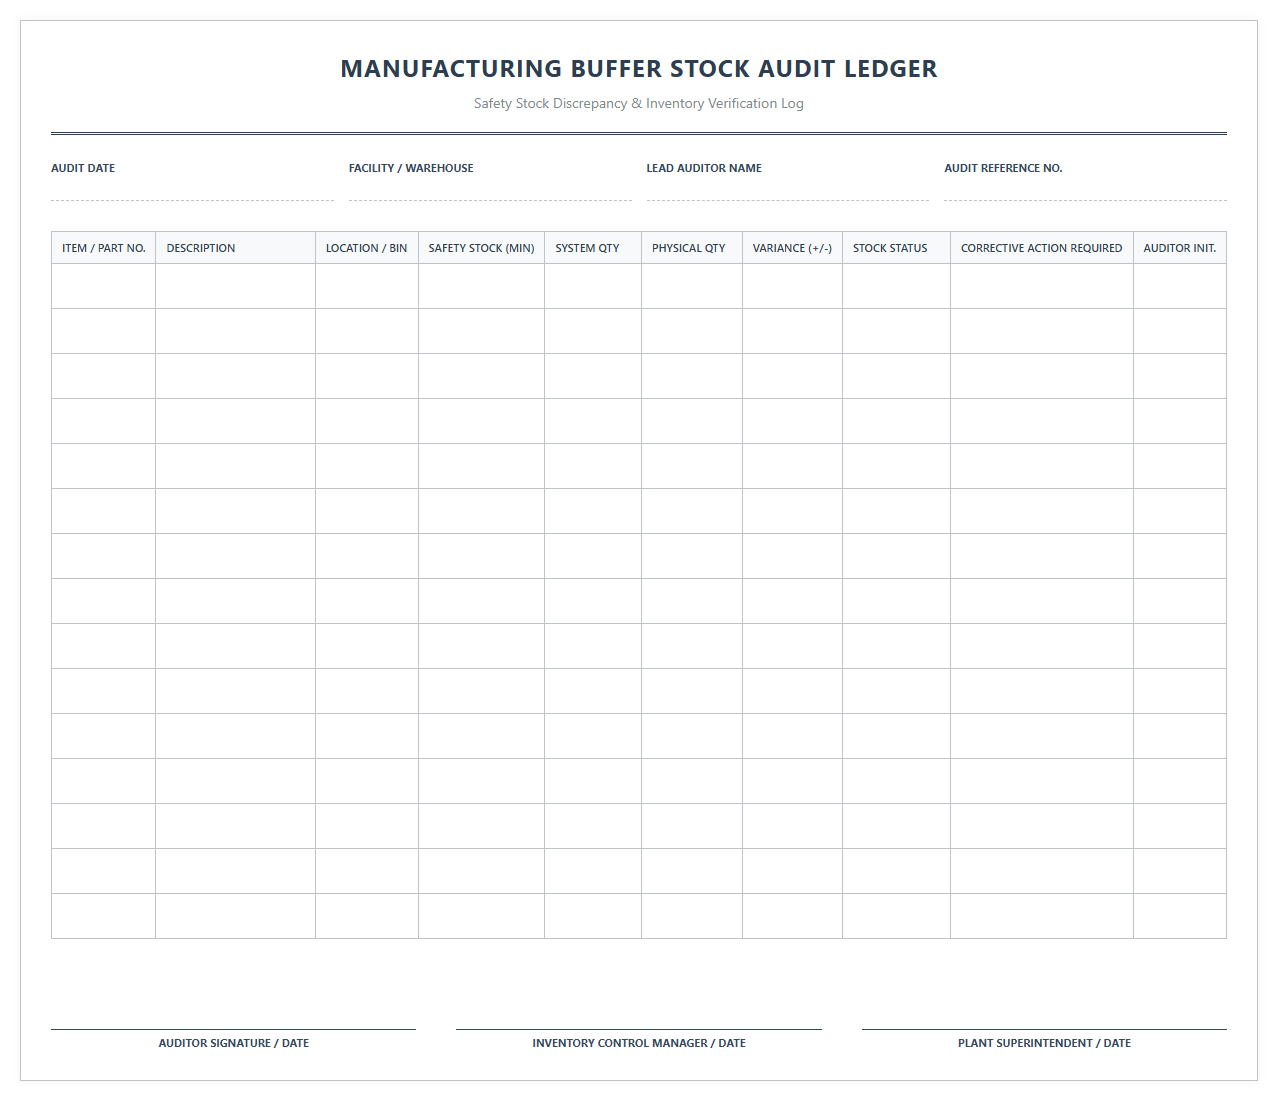Click the STOCK STATUS column header
Screen dimensions: 1278x1101
click(x=897, y=248)
